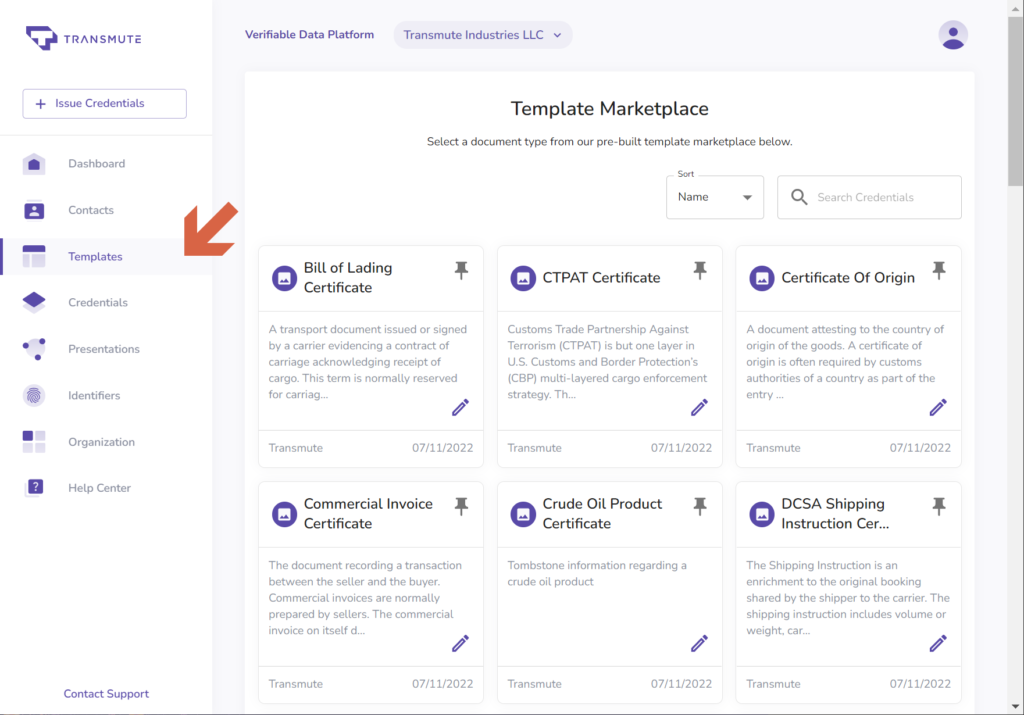Click the vertical page scrollbar
Image resolution: width=1024 pixels, height=715 pixels.
[x=1016, y=101]
